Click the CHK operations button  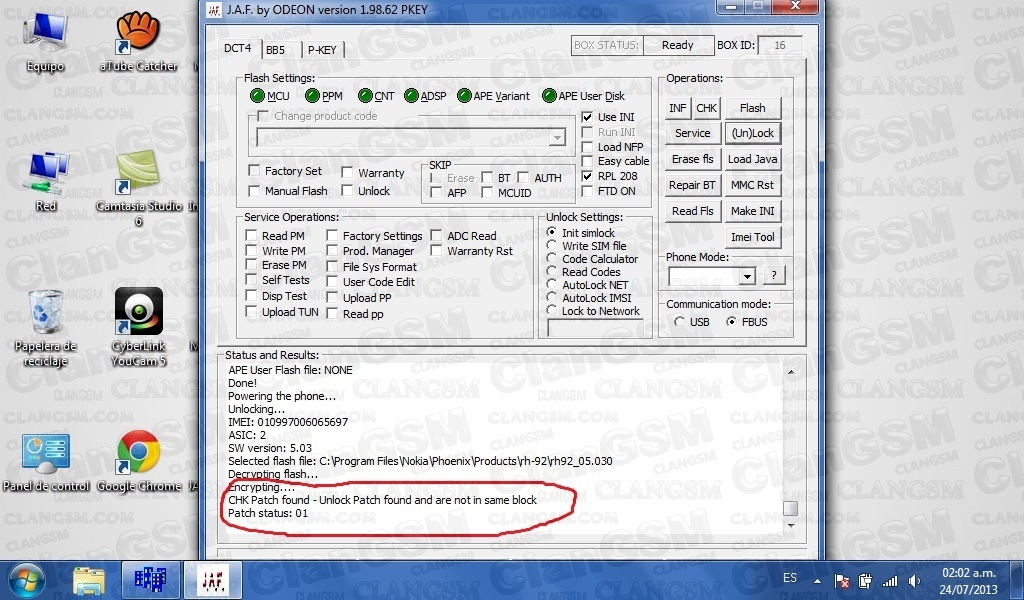(x=707, y=108)
